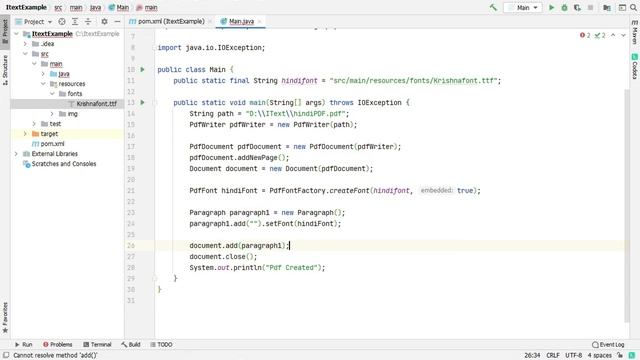Select opened file via the target icon
Screen dimensions: 640x360
(x=62, y=22)
